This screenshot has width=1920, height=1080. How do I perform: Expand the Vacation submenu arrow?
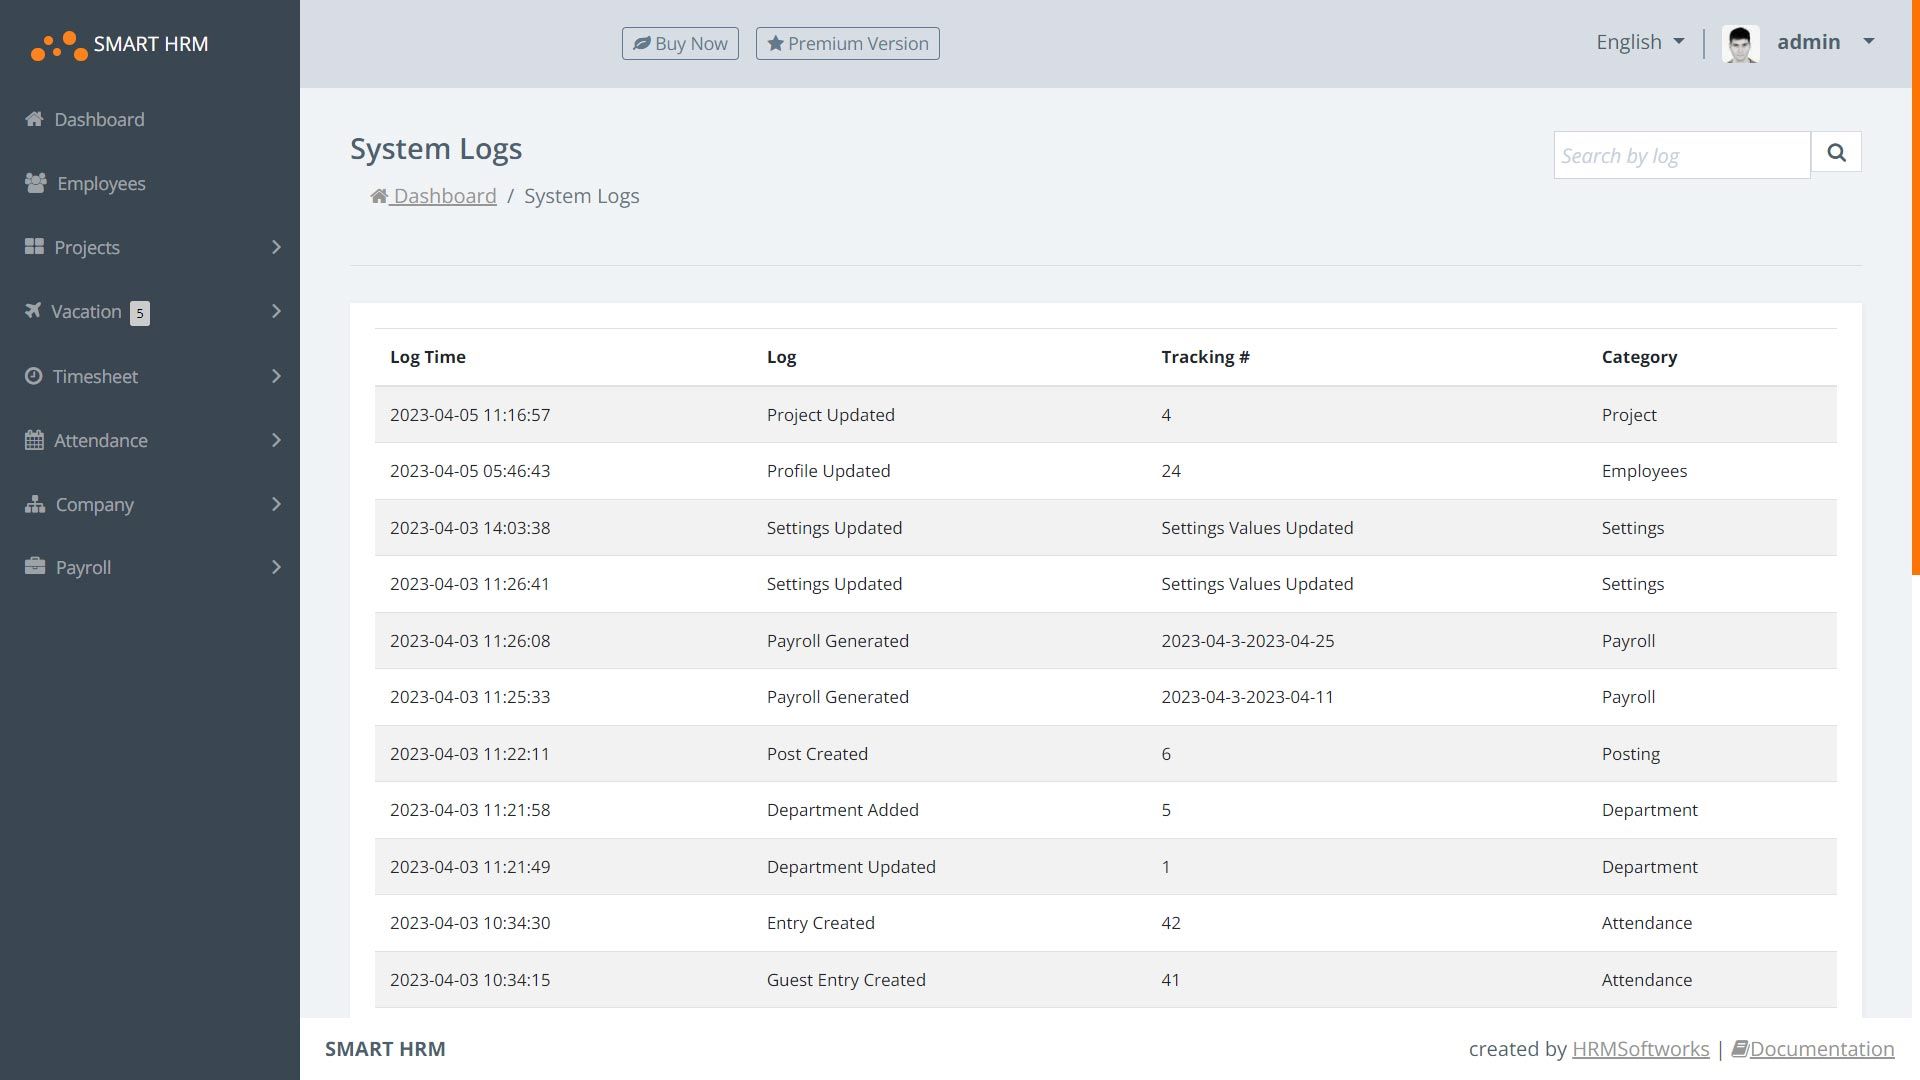point(276,311)
